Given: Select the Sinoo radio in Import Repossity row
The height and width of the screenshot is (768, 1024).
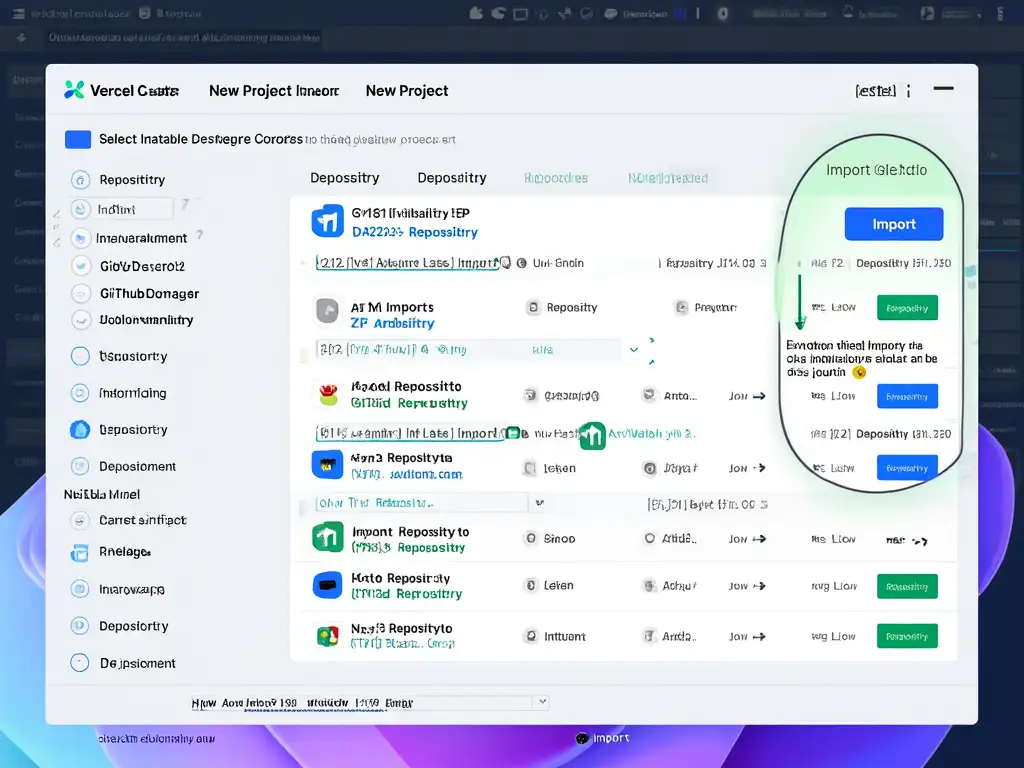Looking at the screenshot, I should tap(531, 538).
